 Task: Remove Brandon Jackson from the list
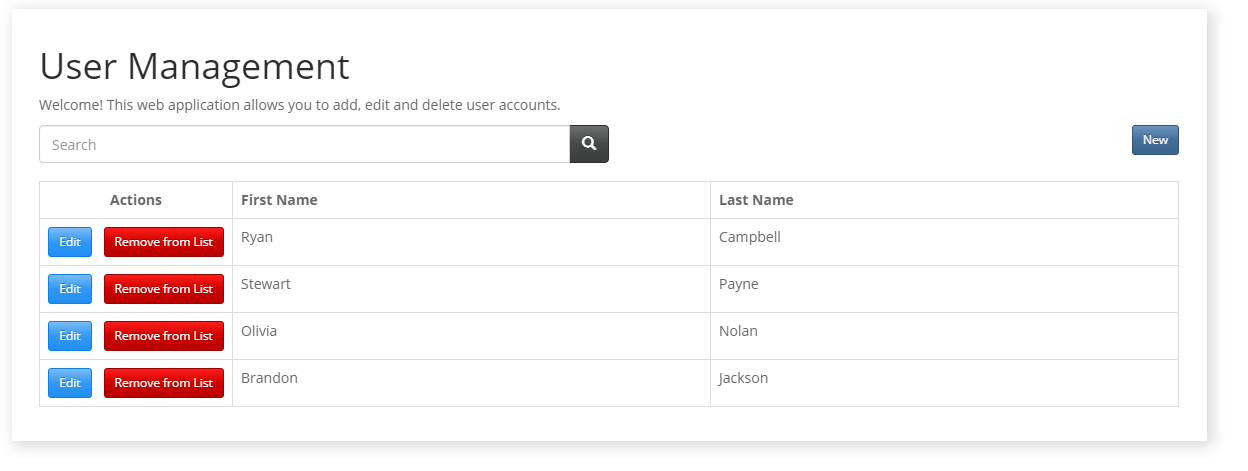tap(164, 383)
